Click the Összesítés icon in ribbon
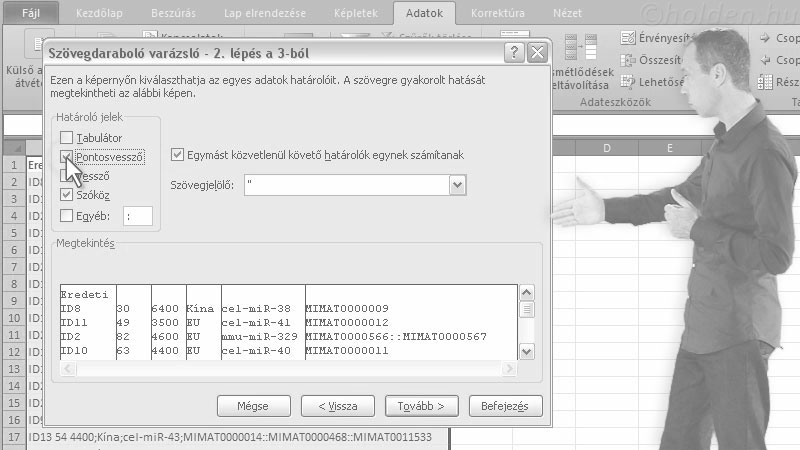800x450 pixels. (628, 60)
